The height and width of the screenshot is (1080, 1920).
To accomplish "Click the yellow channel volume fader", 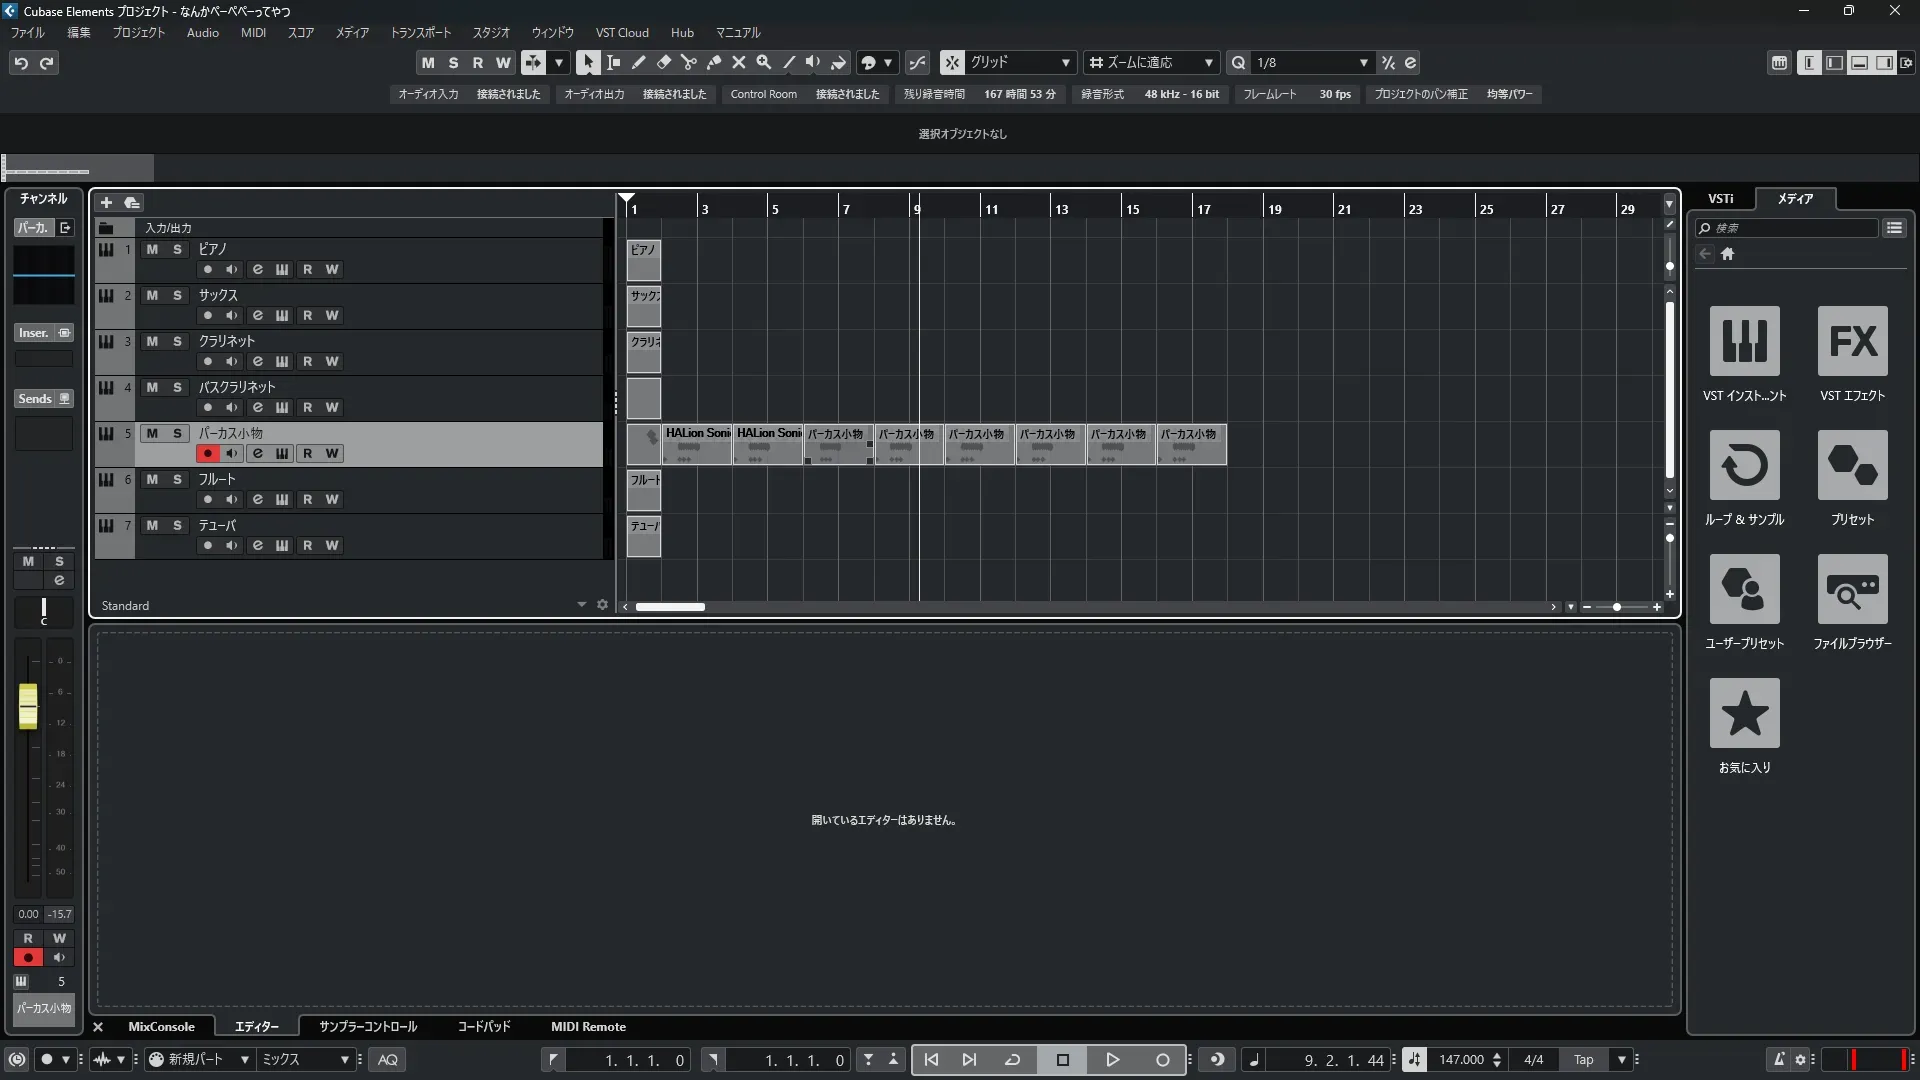I will pyautogui.click(x=28, y=706).
